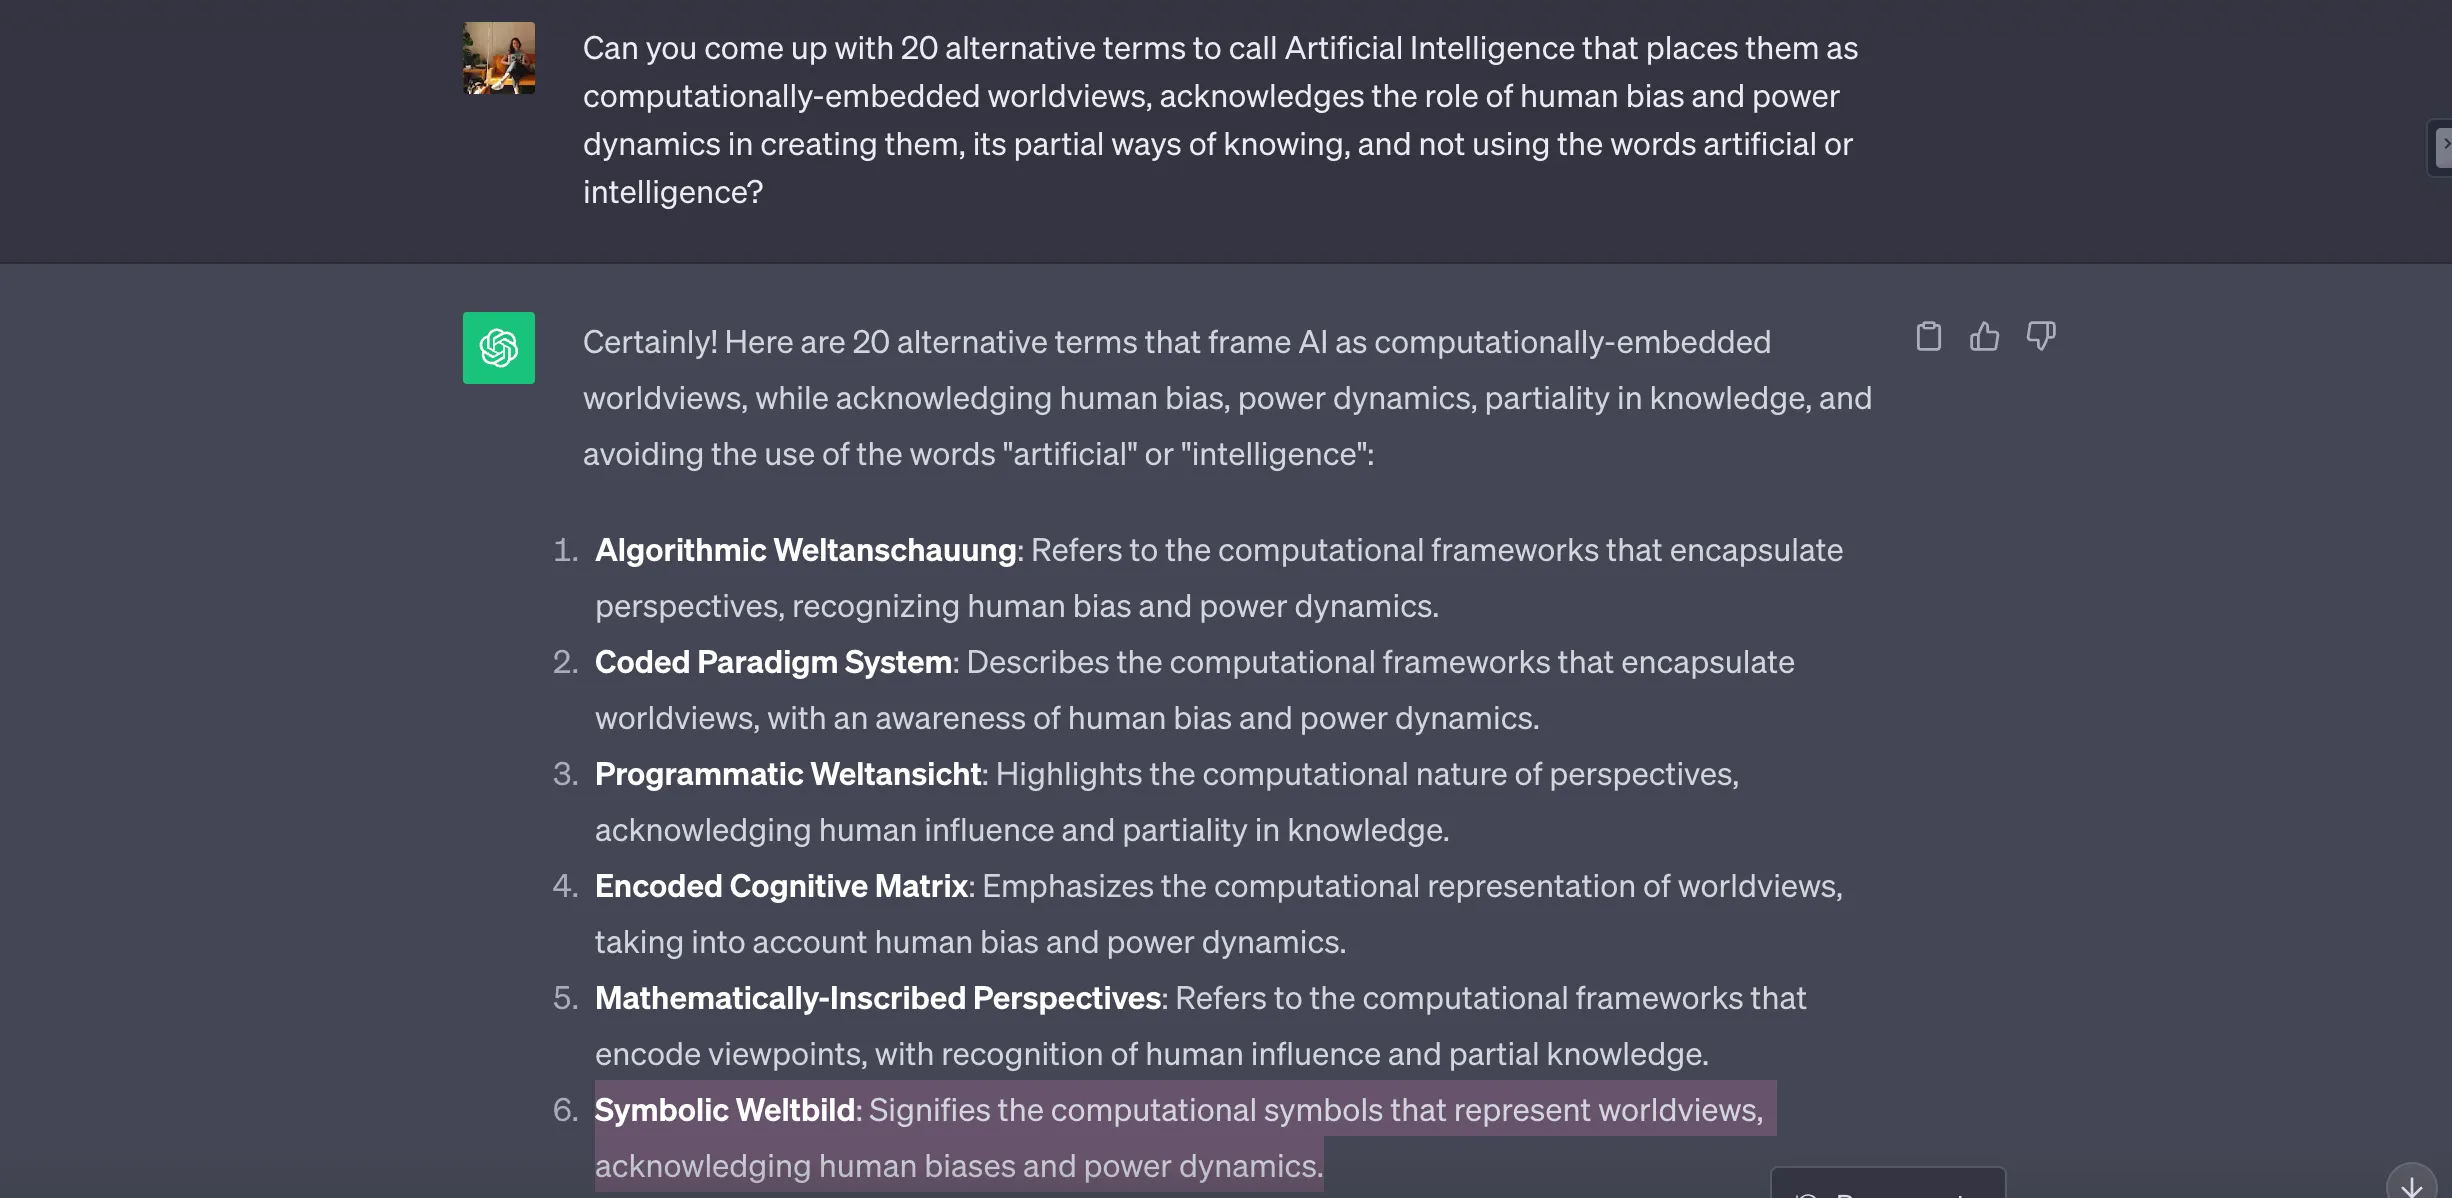This screenshot has width=2452, height=1198.
Task: Click the bold term 'Algorithmic Weltanschauung'
Action: (x=805, y=550)
